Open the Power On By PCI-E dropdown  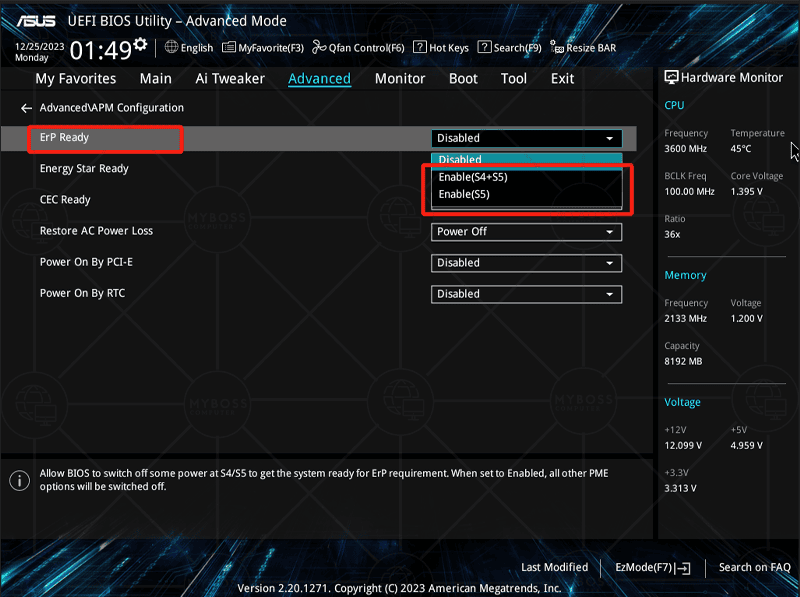[x=526, y=263]
